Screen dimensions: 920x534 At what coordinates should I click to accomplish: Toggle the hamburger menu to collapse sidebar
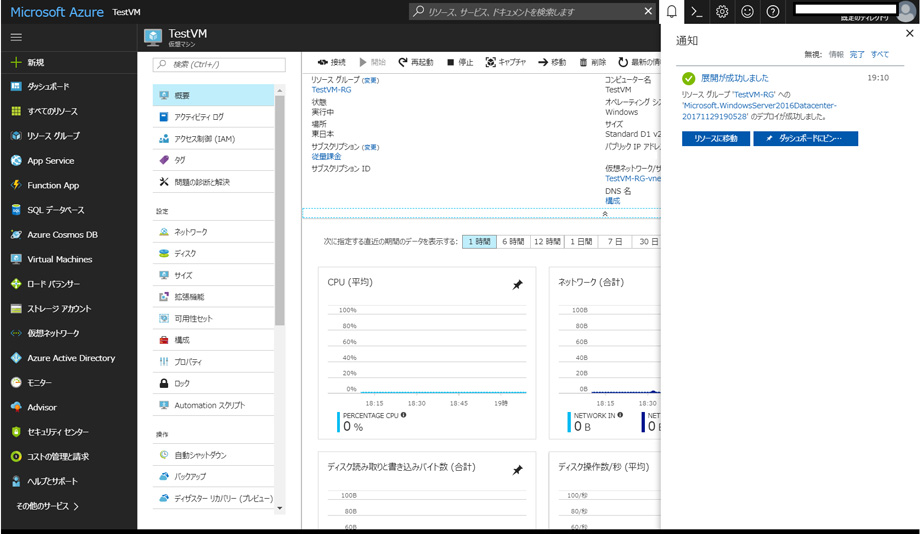point(16,37)
